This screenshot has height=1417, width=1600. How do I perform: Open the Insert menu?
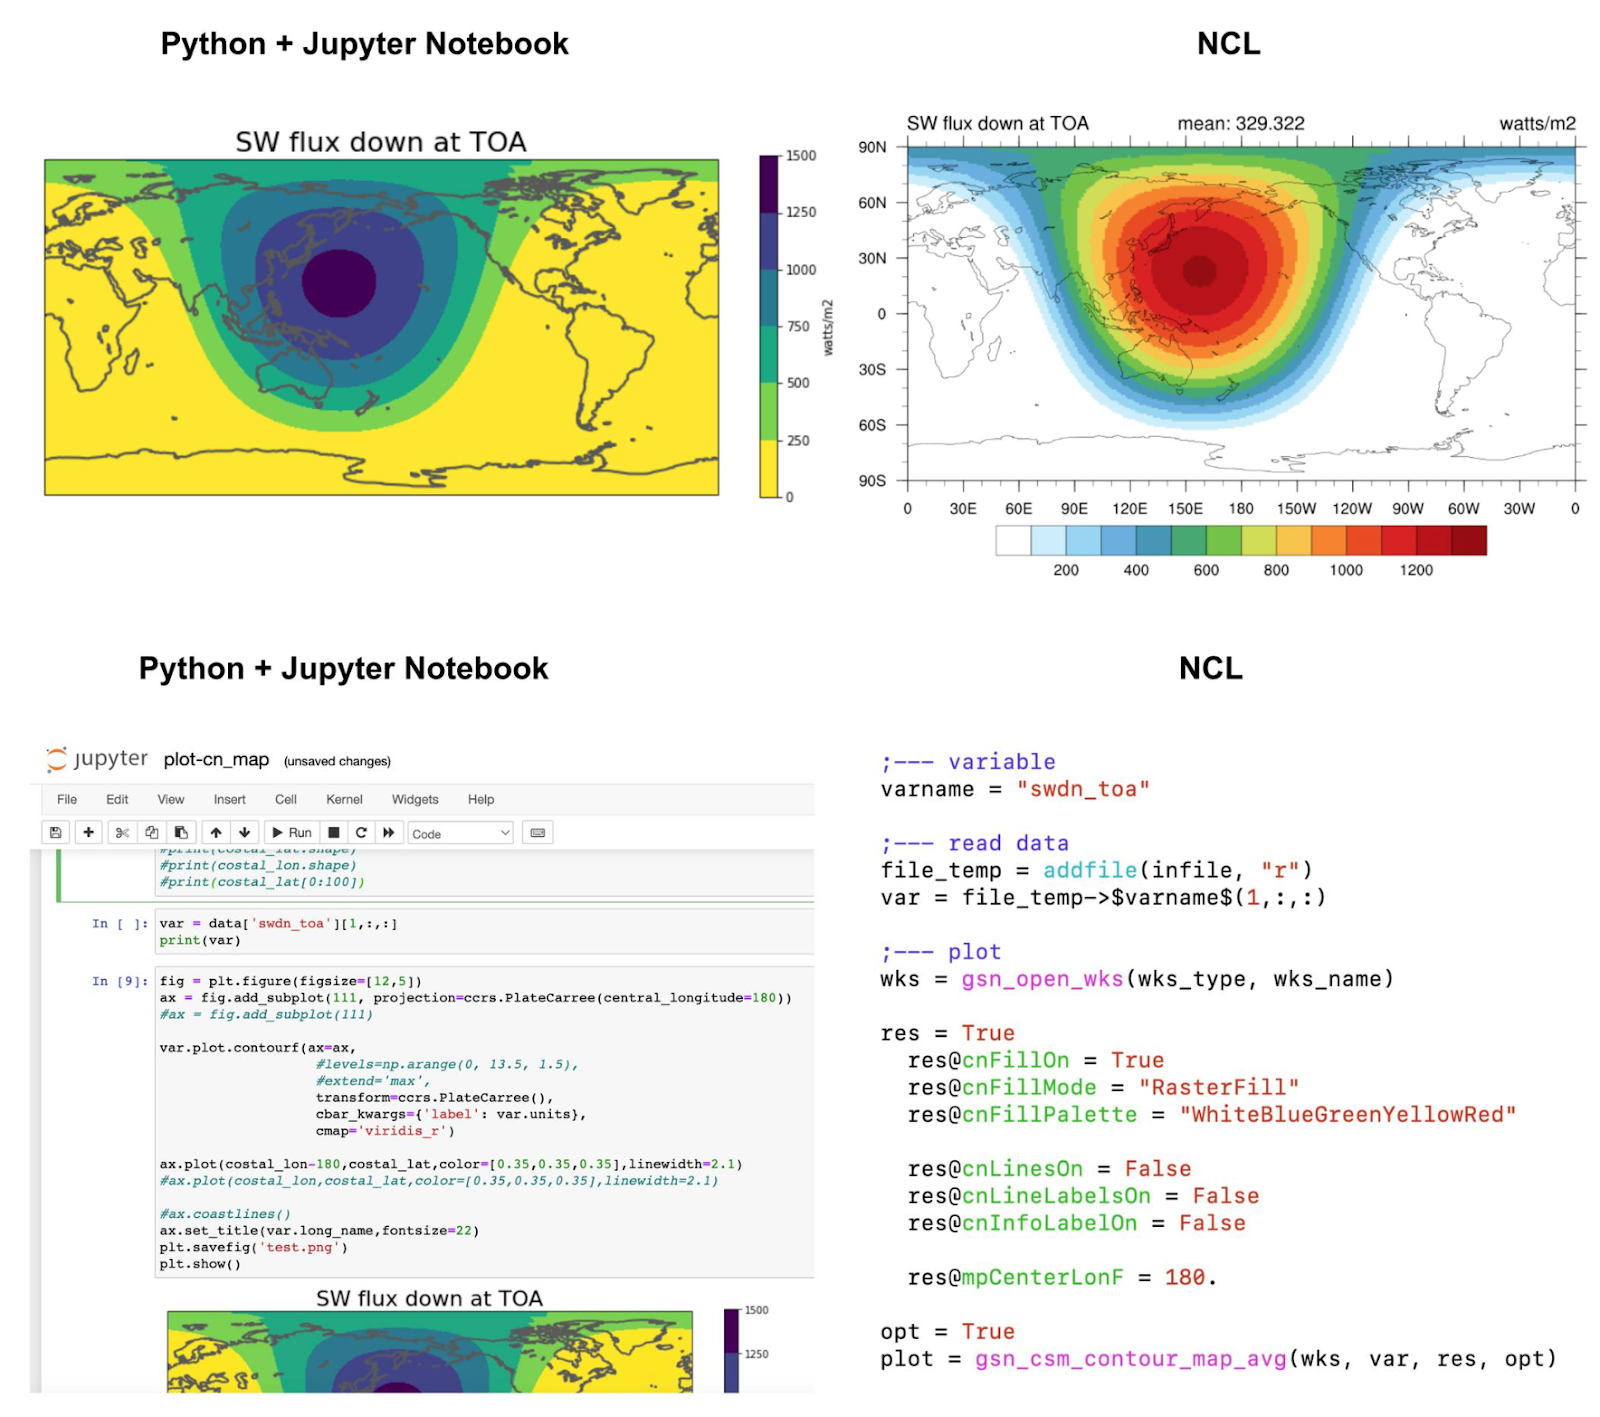tap(229, 799)
